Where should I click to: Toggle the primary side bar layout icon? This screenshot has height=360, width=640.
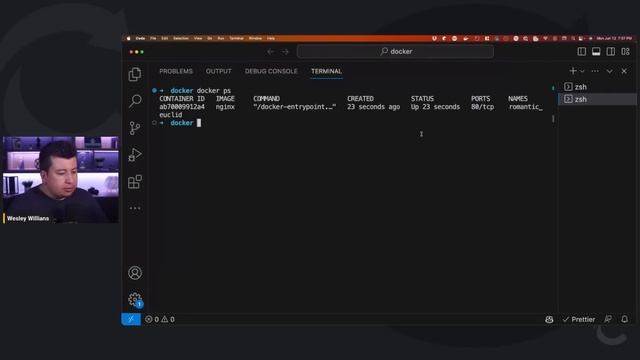[582, 51]
